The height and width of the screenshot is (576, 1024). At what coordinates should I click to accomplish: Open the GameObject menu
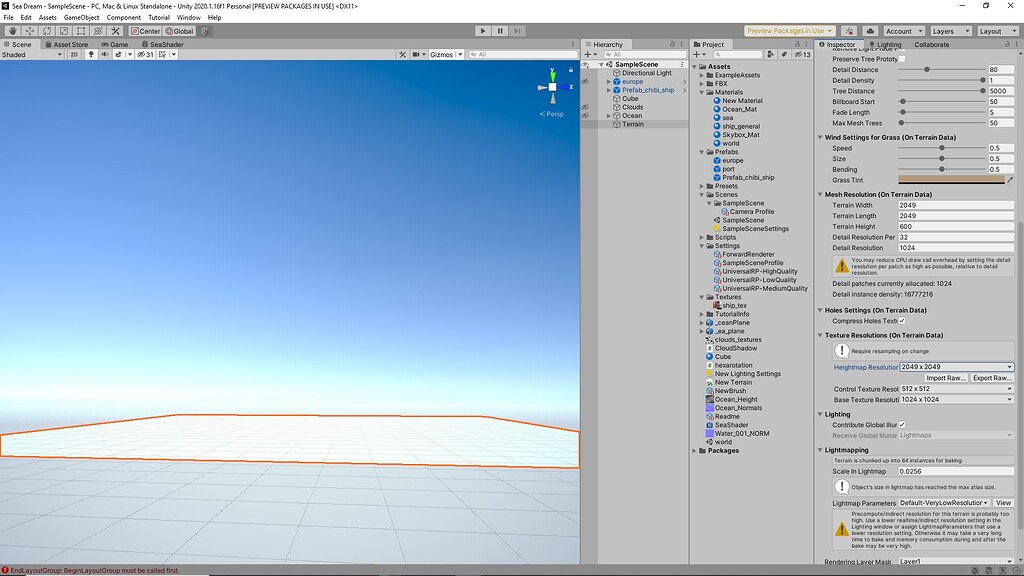coord(81,16)
